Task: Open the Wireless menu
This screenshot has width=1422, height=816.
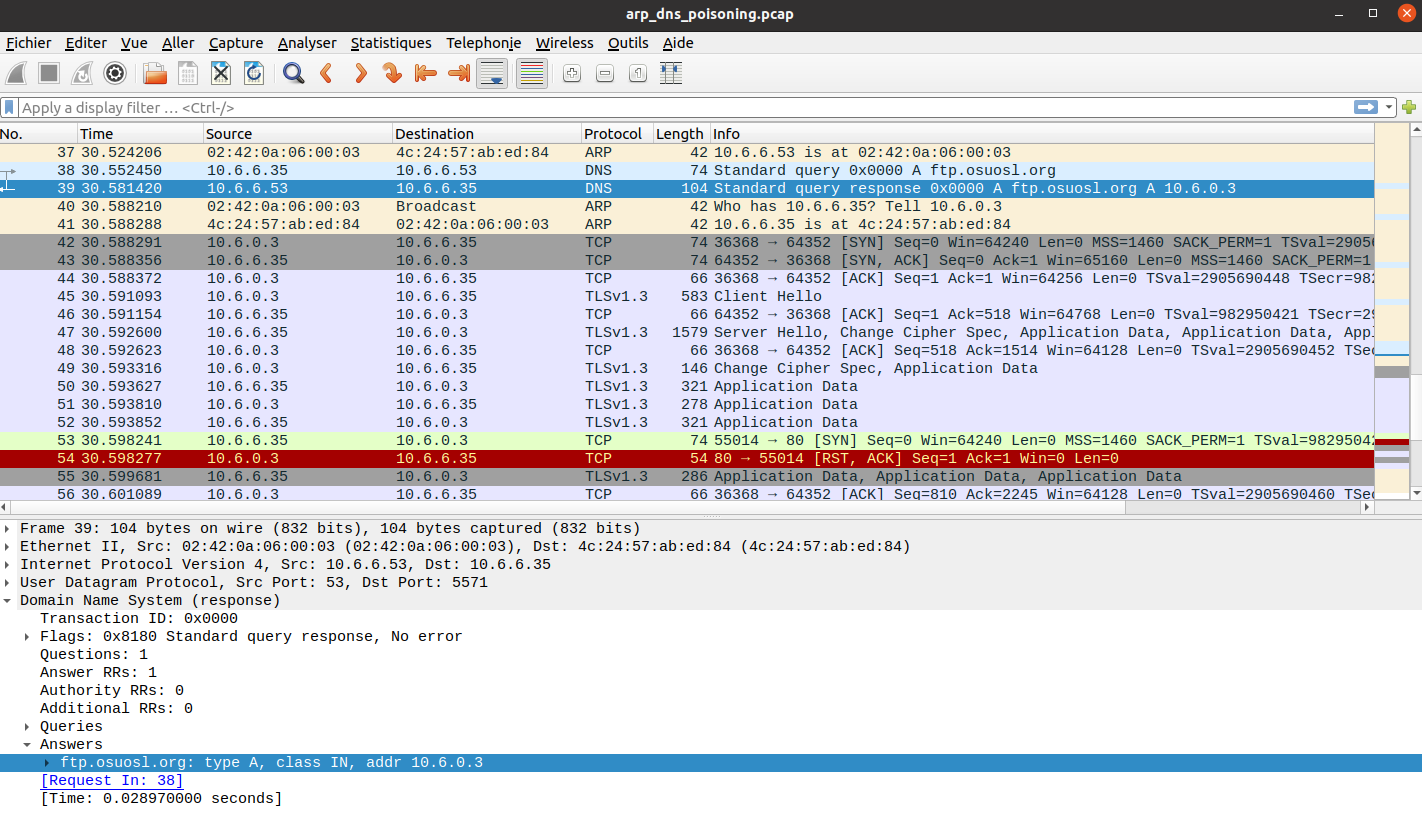Action: coord(564,43)
